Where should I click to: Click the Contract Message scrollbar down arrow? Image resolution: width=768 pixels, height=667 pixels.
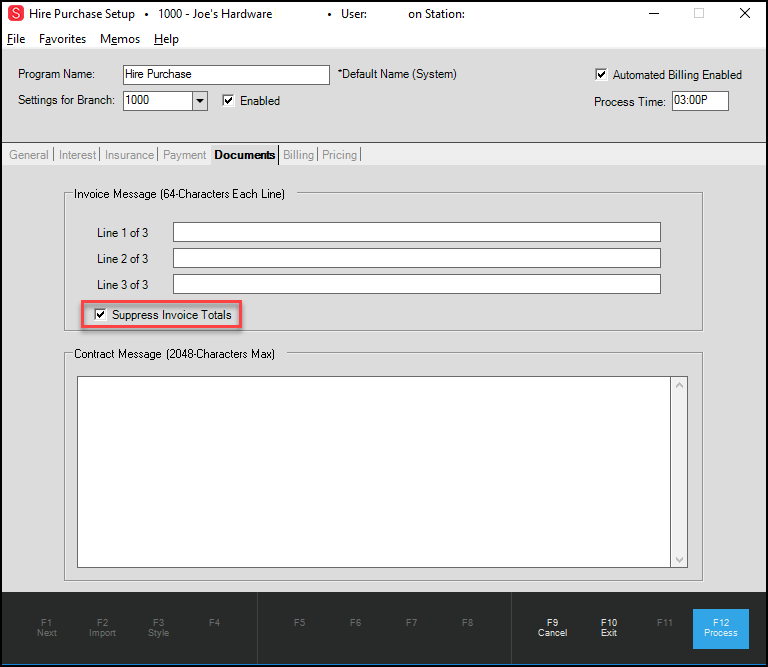[x=679, y=559]
